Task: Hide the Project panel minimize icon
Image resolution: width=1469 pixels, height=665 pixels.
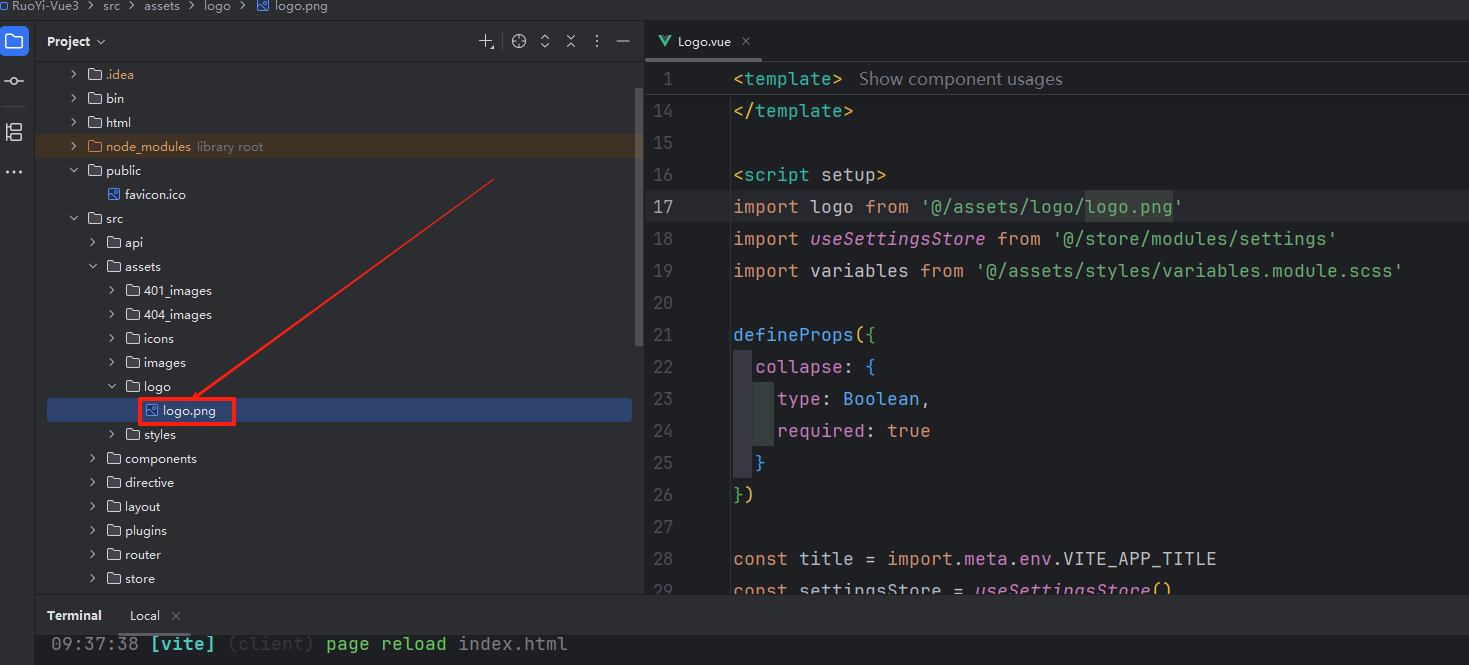Action: [623, 41]
